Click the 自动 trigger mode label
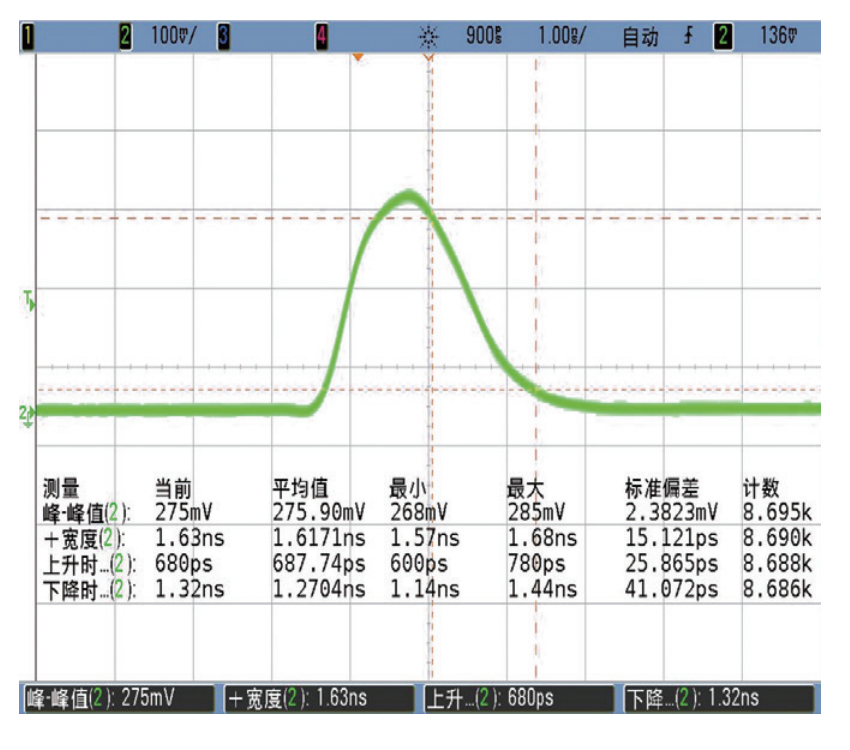The image size is (850, 750). [640, 38]
